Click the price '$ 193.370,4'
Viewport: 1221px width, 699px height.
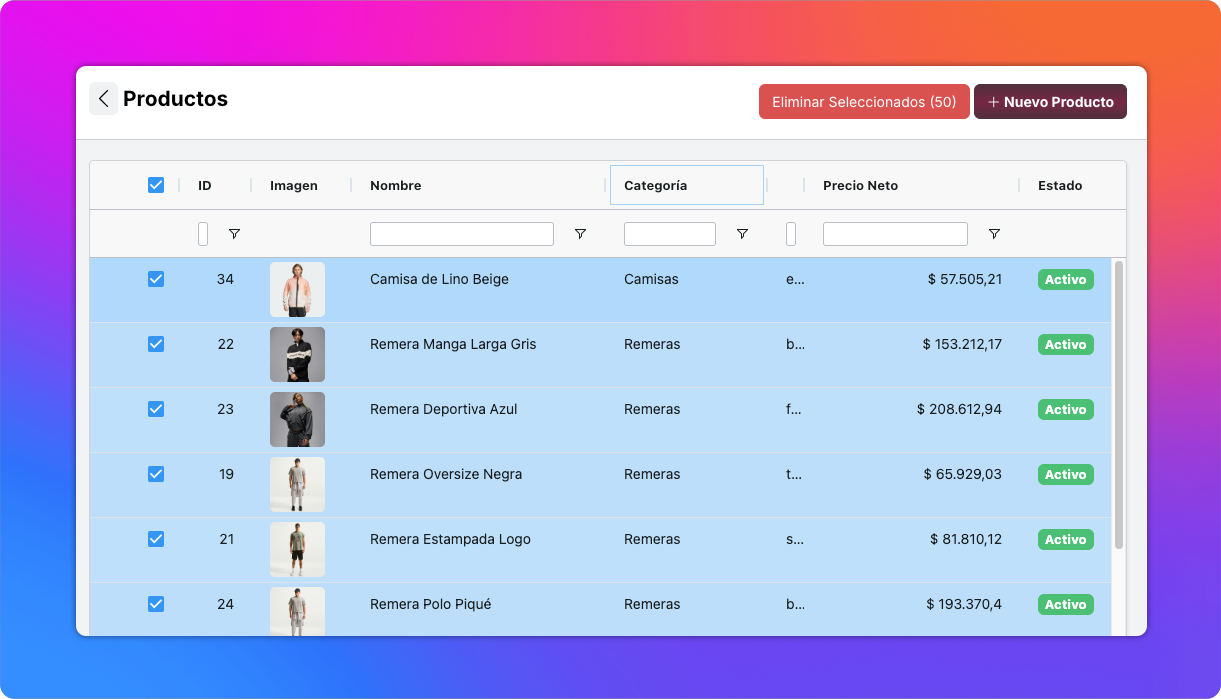tap(964, 604)
